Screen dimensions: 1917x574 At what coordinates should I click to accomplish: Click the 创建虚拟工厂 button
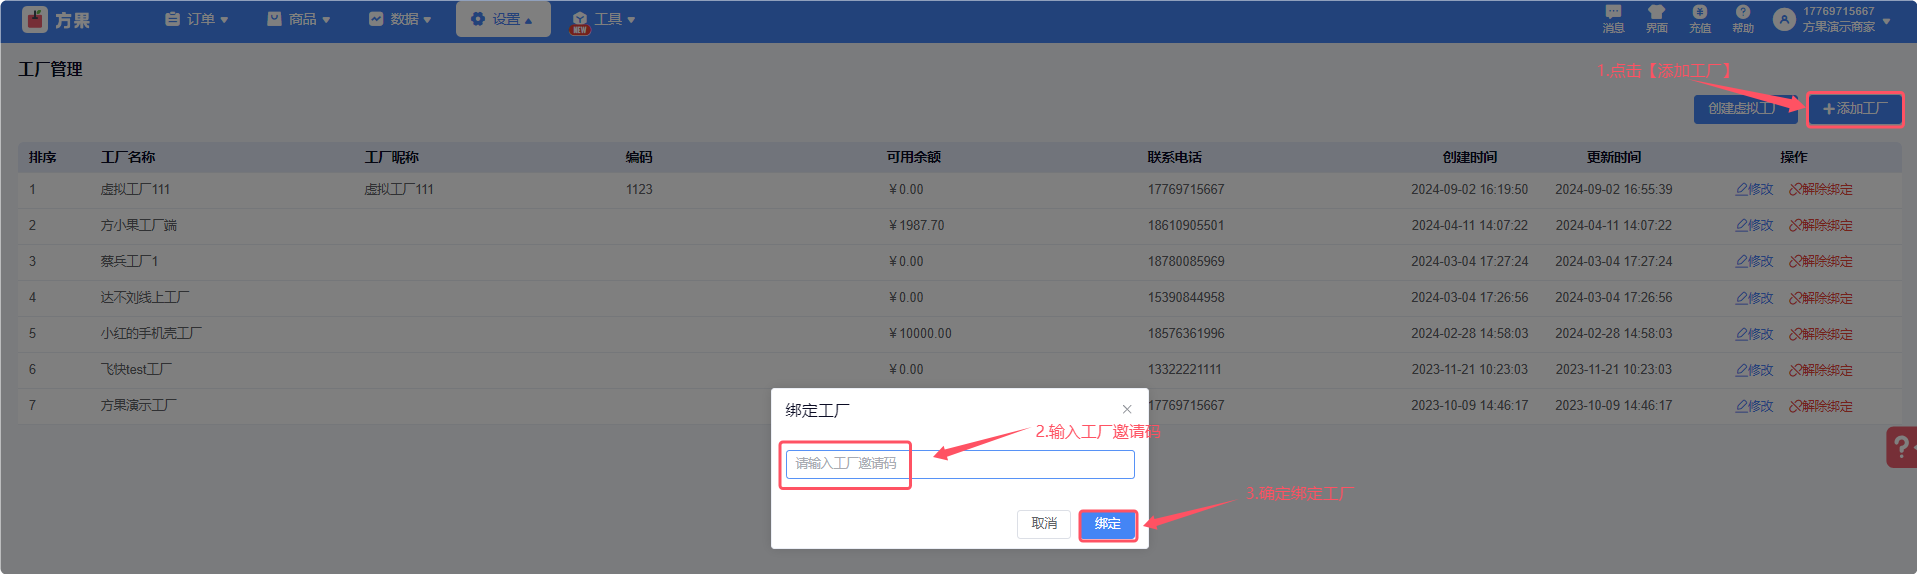click(1746, 108)
